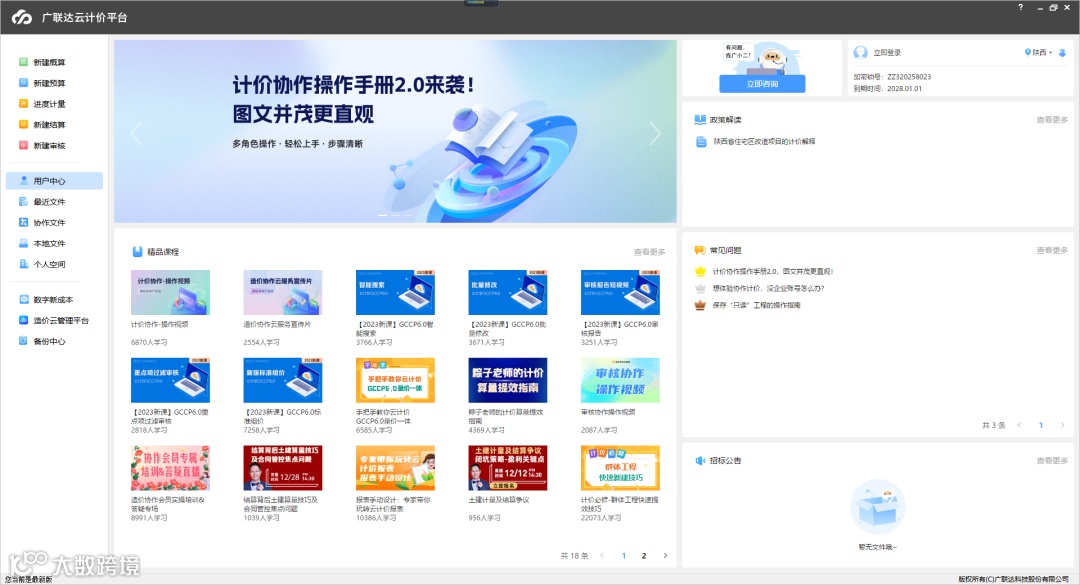
Task: Open the 群体工程快速新建技巧 thumbnail
Action: 620,468
